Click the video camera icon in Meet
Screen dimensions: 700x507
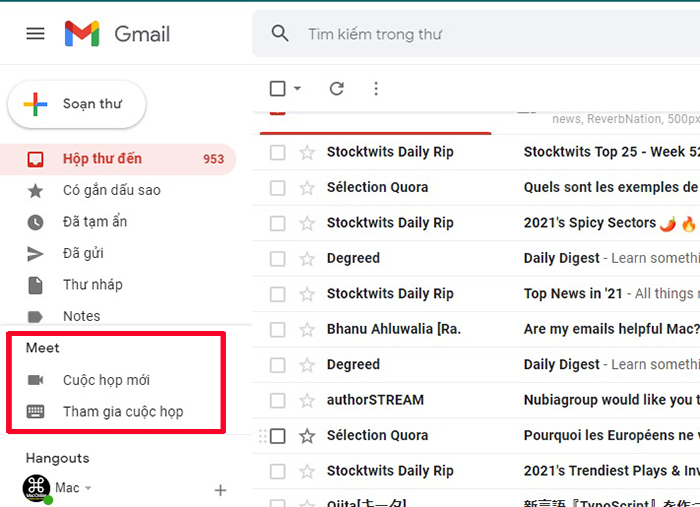[x=35, y=380]
